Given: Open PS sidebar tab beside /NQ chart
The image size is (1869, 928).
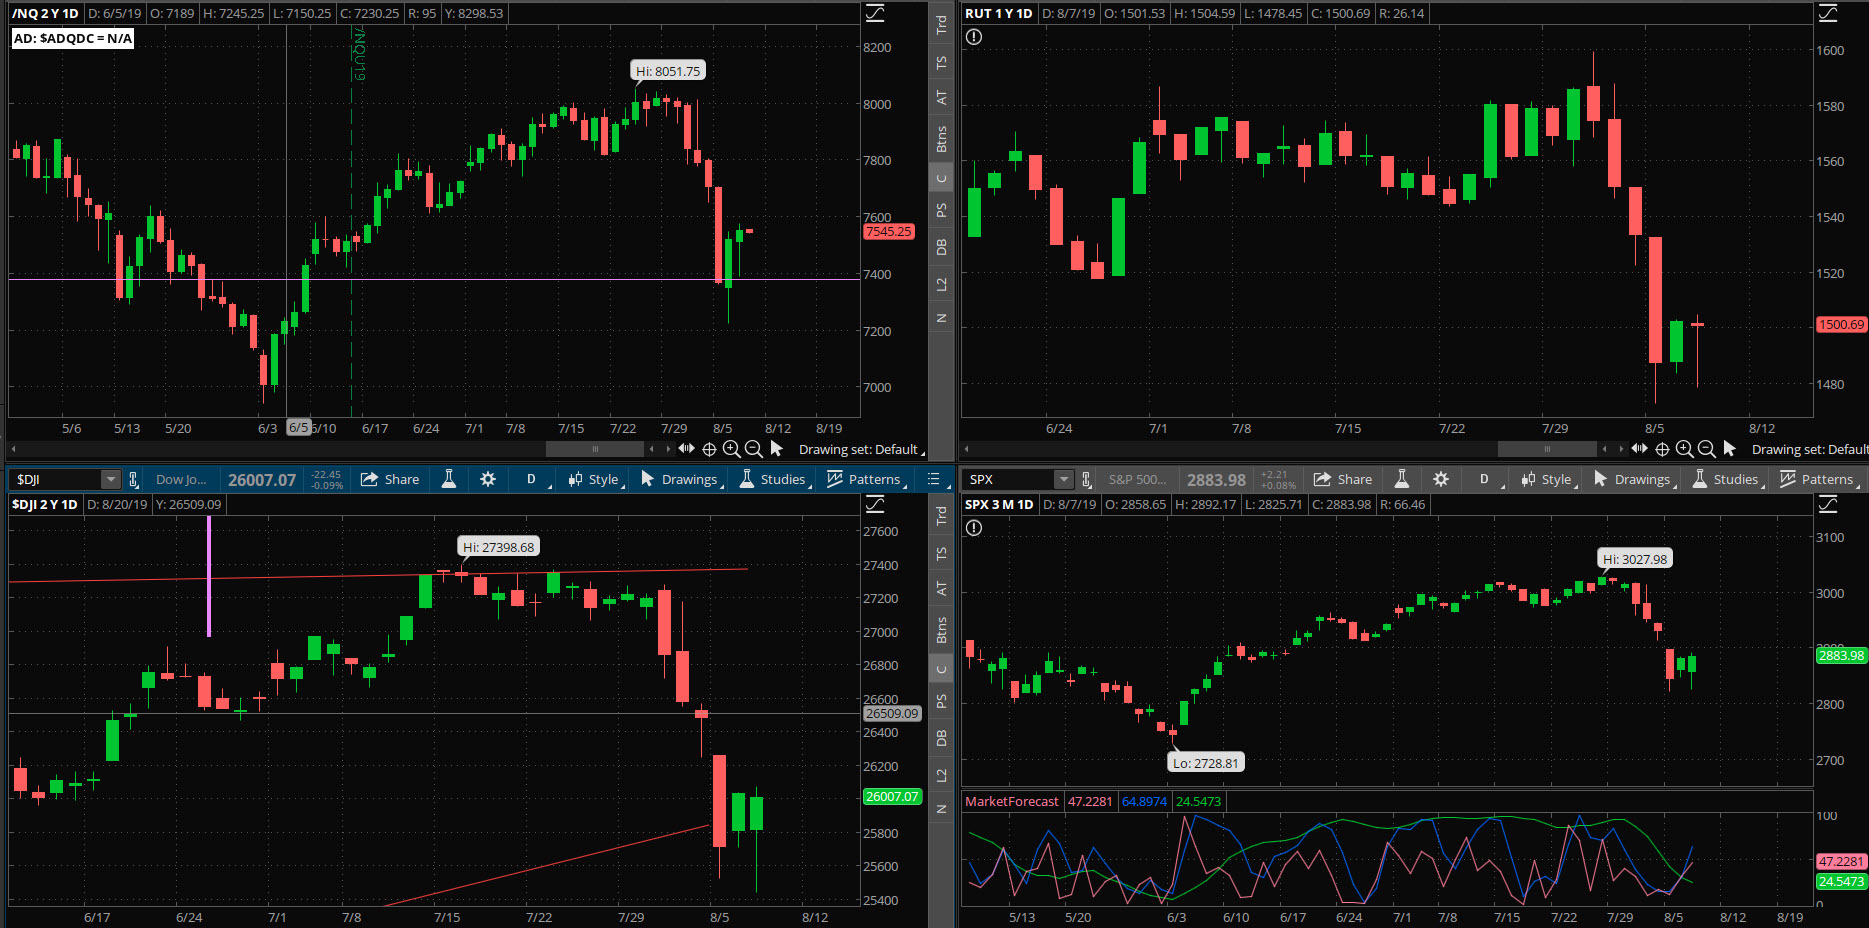Looking at the screenshot, I should [941, 210].
